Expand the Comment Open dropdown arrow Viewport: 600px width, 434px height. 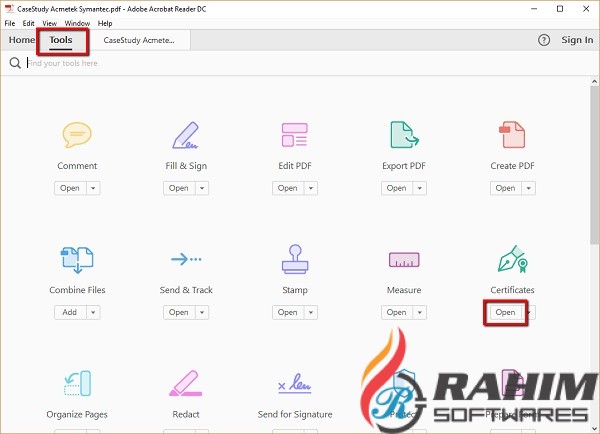click(x=93, y=188)
